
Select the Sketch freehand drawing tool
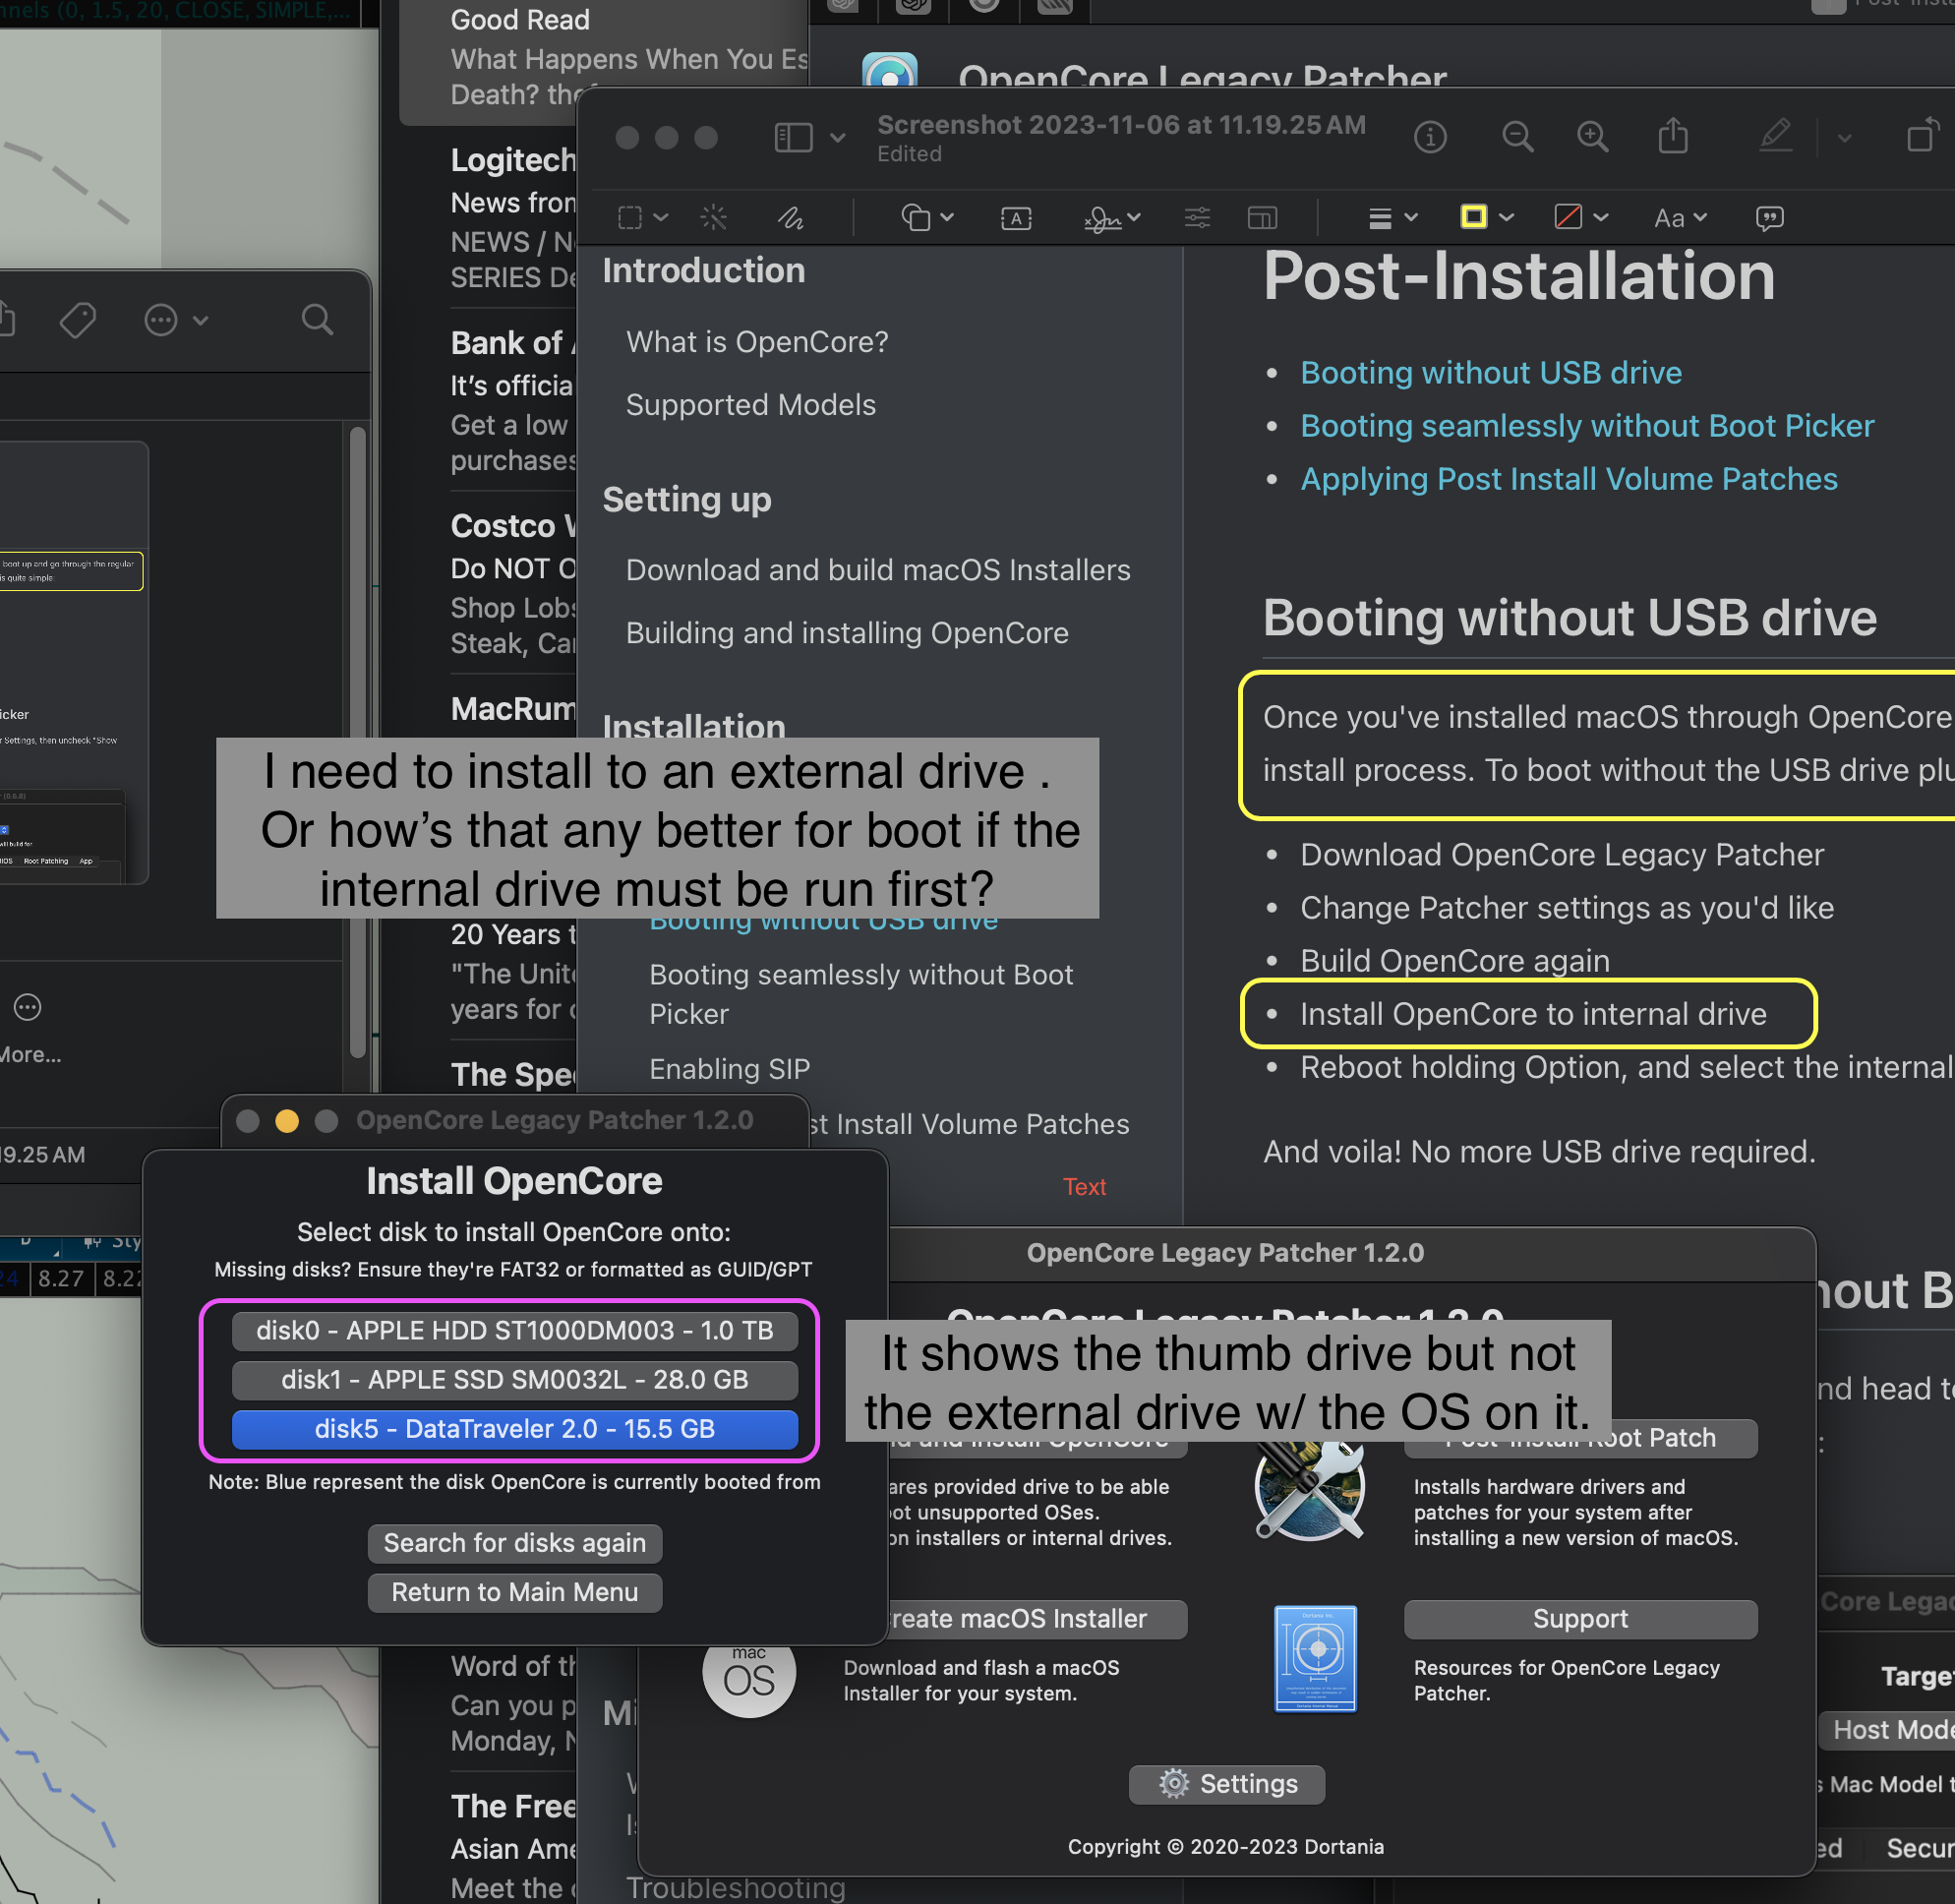[791, 218]
